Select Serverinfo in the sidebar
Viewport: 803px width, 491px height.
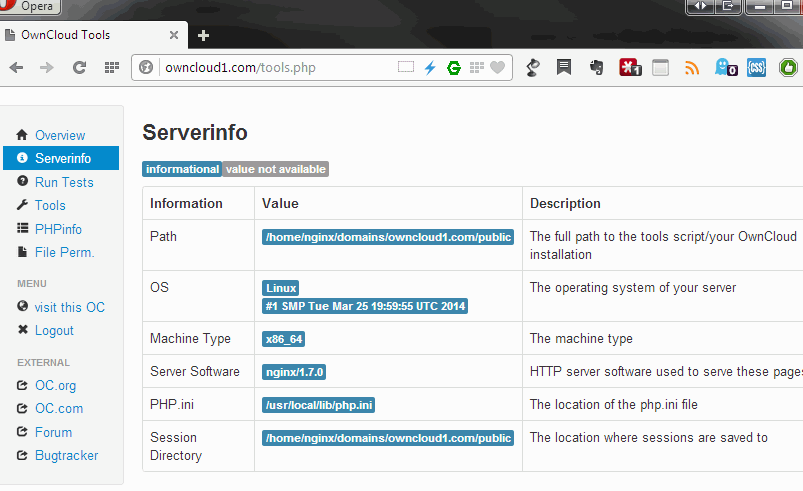[x=61, y=158]
